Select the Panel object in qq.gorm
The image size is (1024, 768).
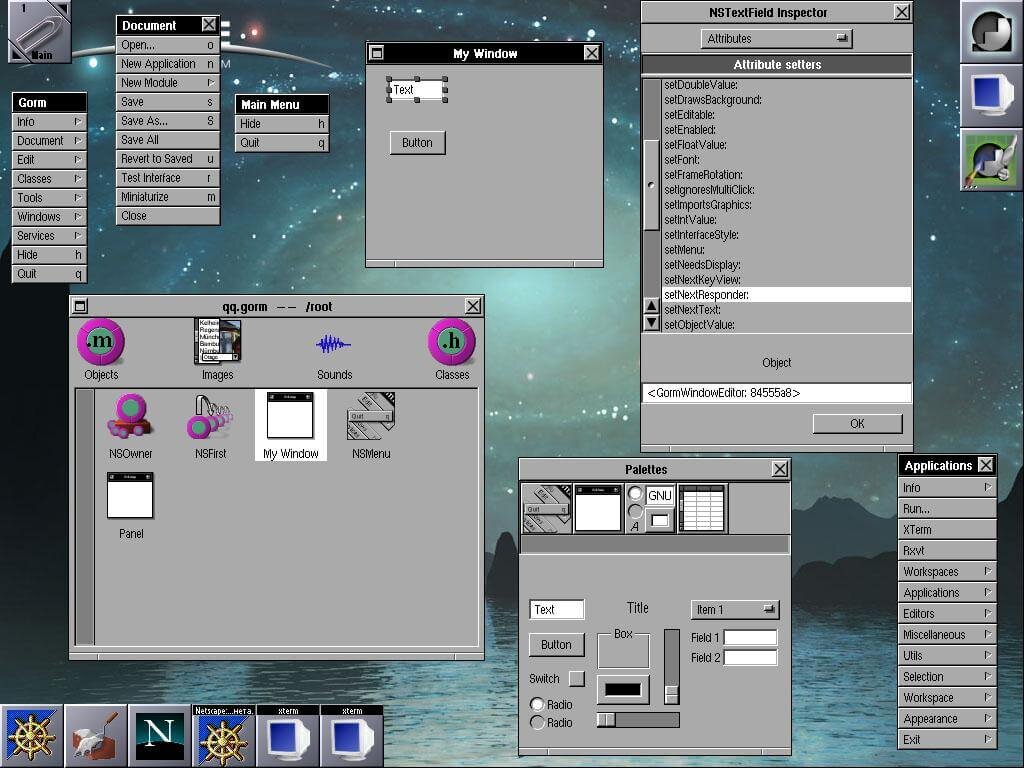point(129,497)
